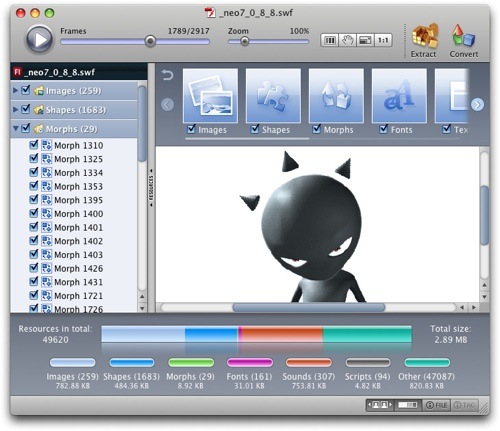
Task: Open the Fonts category thumbnail
Action: pyautogui.click(x=399, y=96)
